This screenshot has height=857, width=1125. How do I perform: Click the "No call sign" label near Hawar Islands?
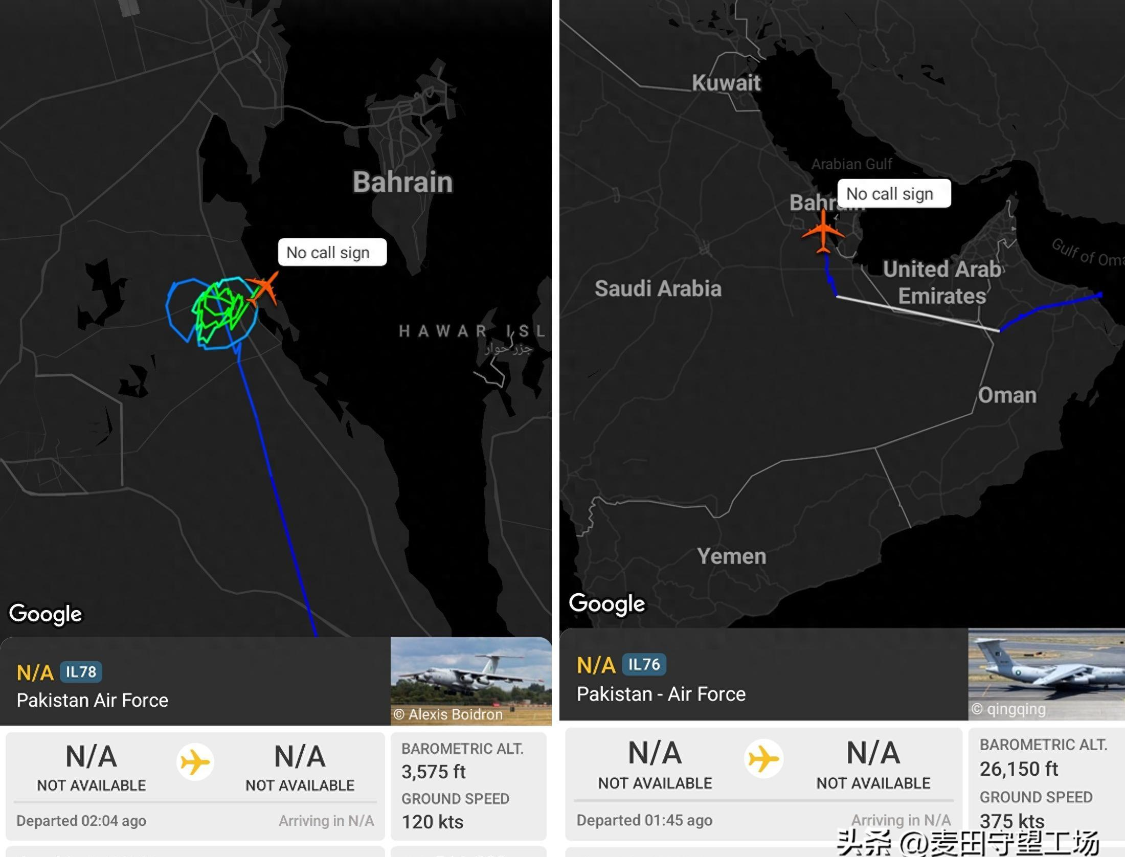(328, 253)
